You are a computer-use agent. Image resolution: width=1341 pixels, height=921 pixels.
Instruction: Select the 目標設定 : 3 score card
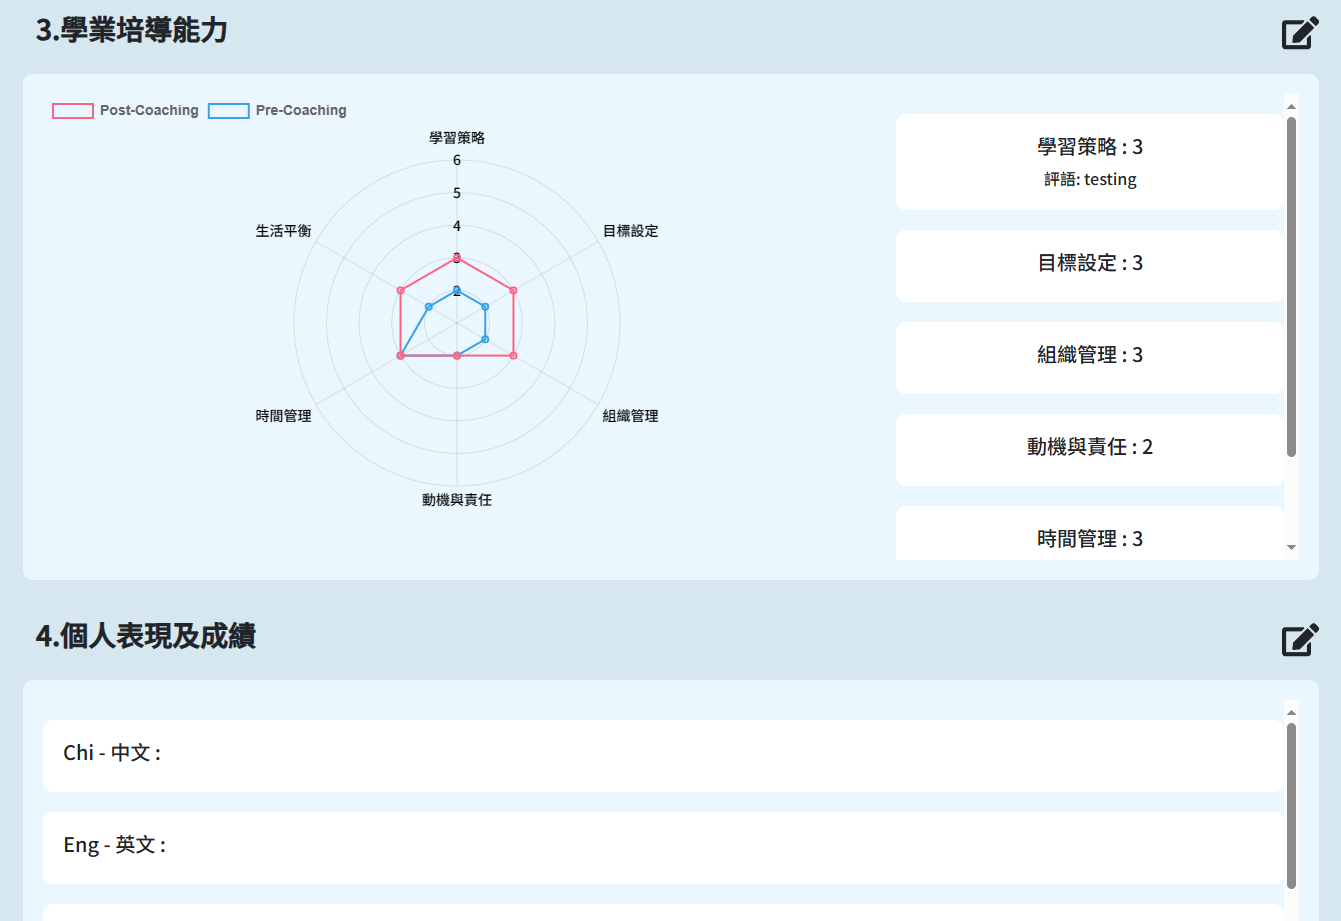click(1089, 266)
